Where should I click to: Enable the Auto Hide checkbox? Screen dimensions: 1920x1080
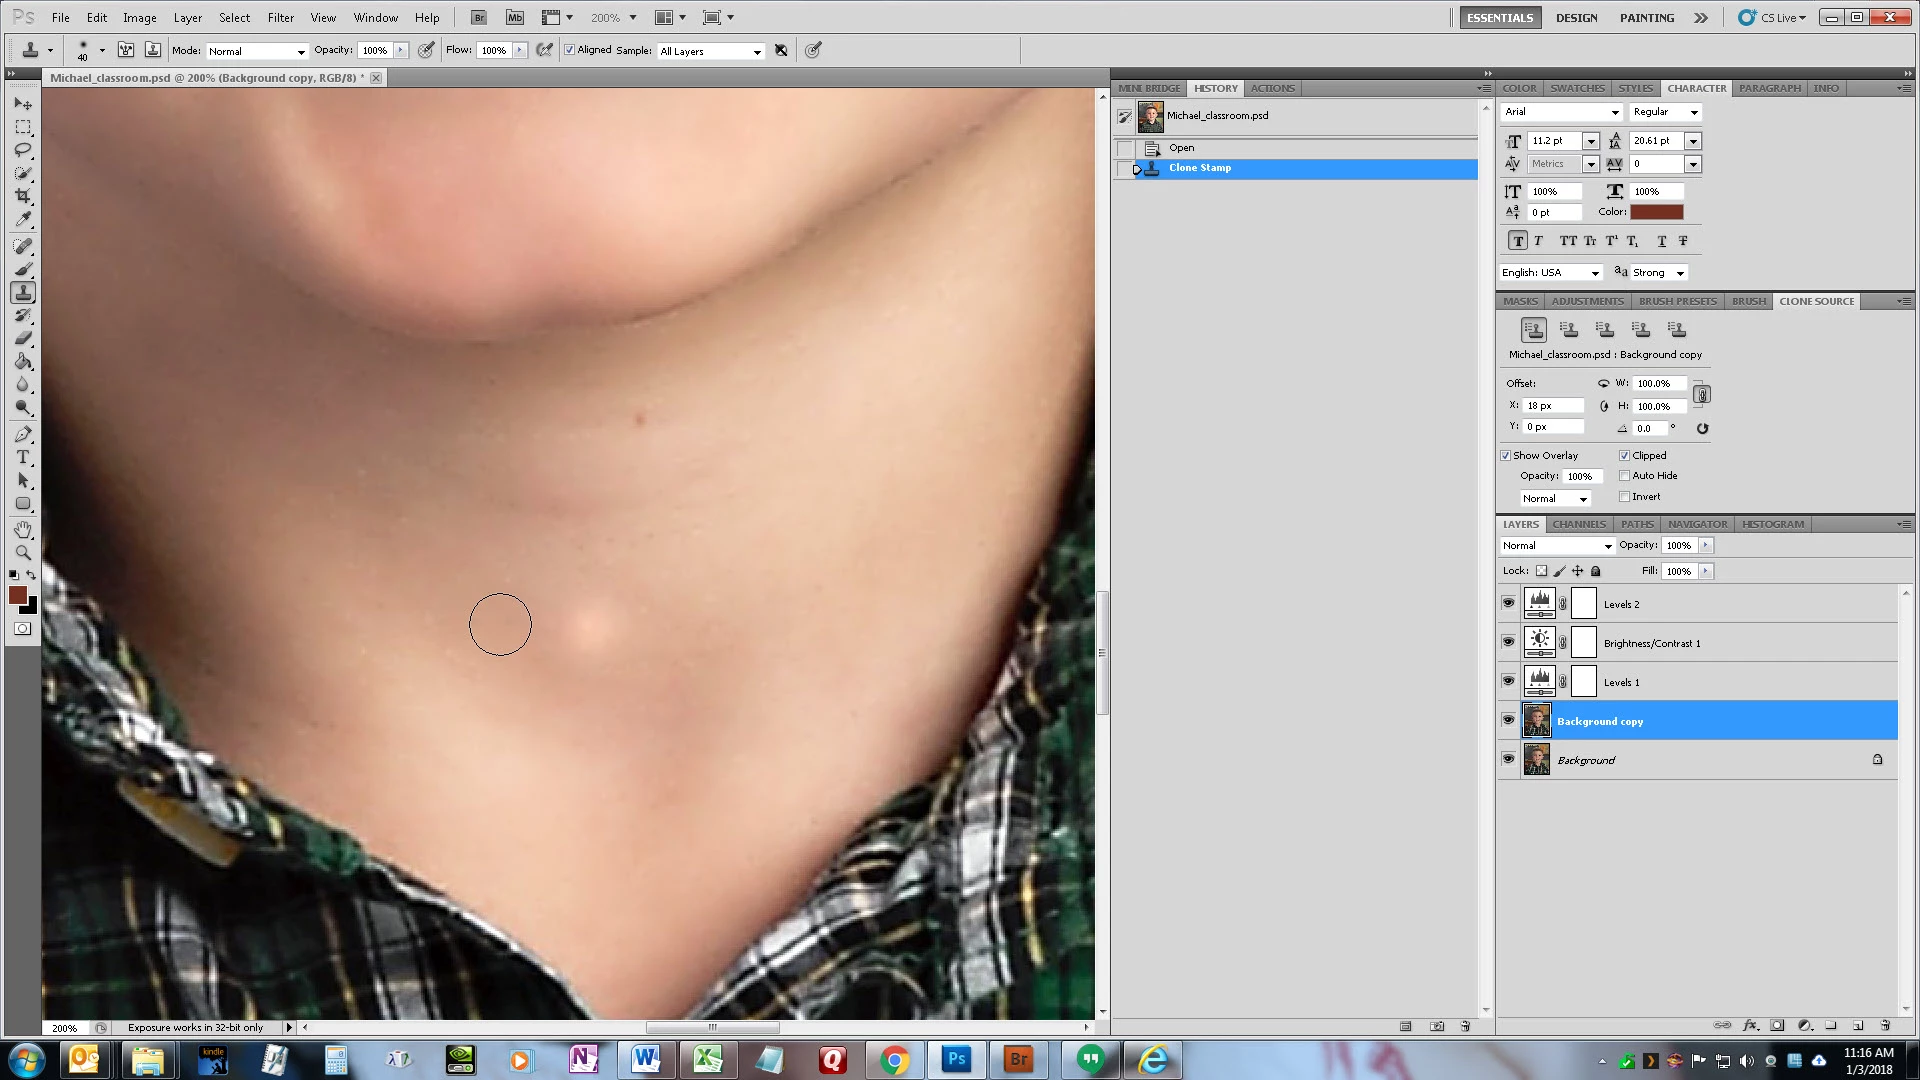tap(1625, 476)
